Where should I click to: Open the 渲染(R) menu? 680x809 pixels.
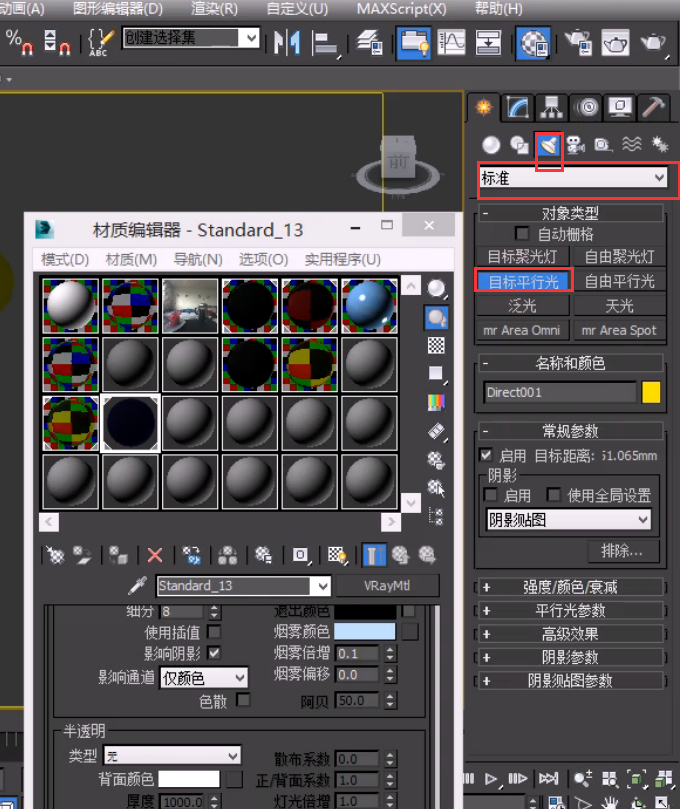[214, 9]
